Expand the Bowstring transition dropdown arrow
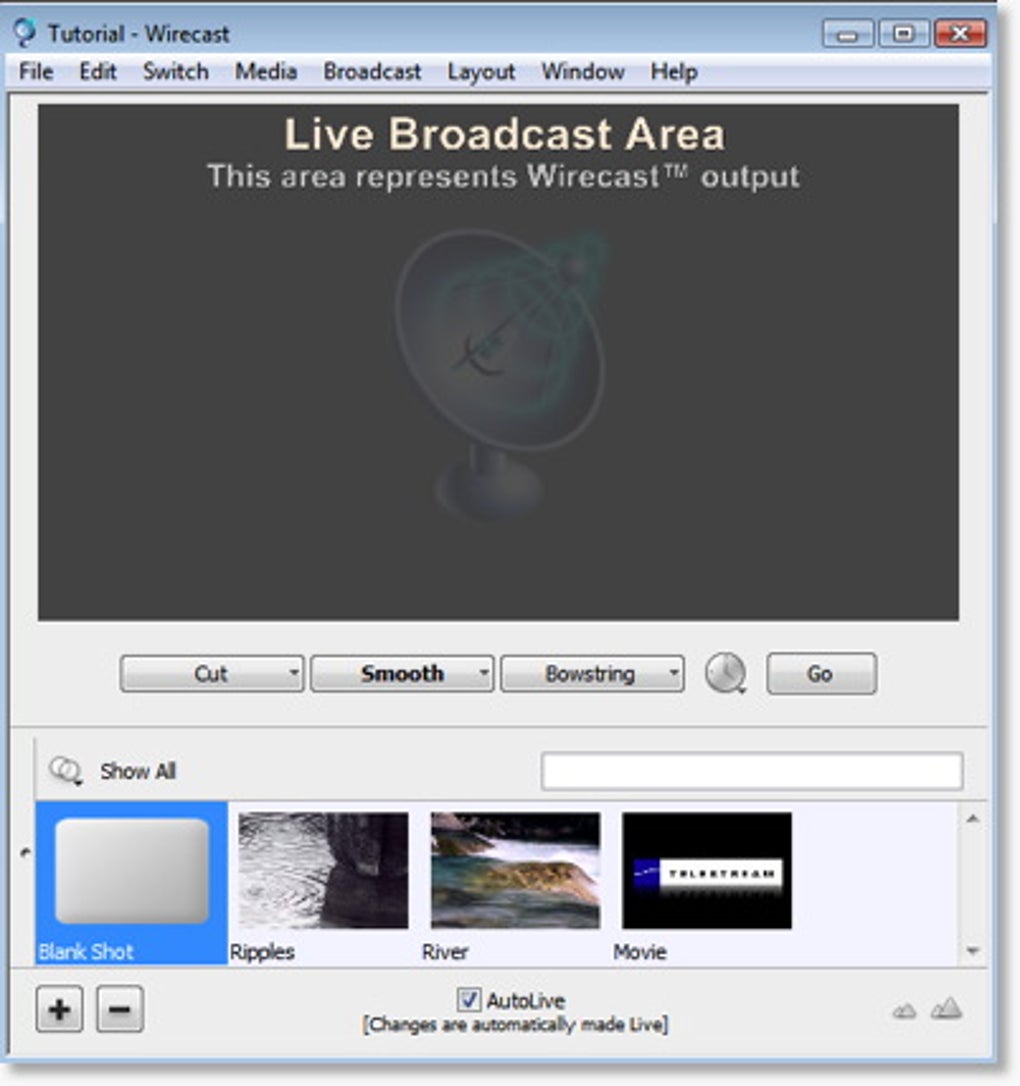The height and width of the screenshot is (1086, 1020). tap(674, 673)
